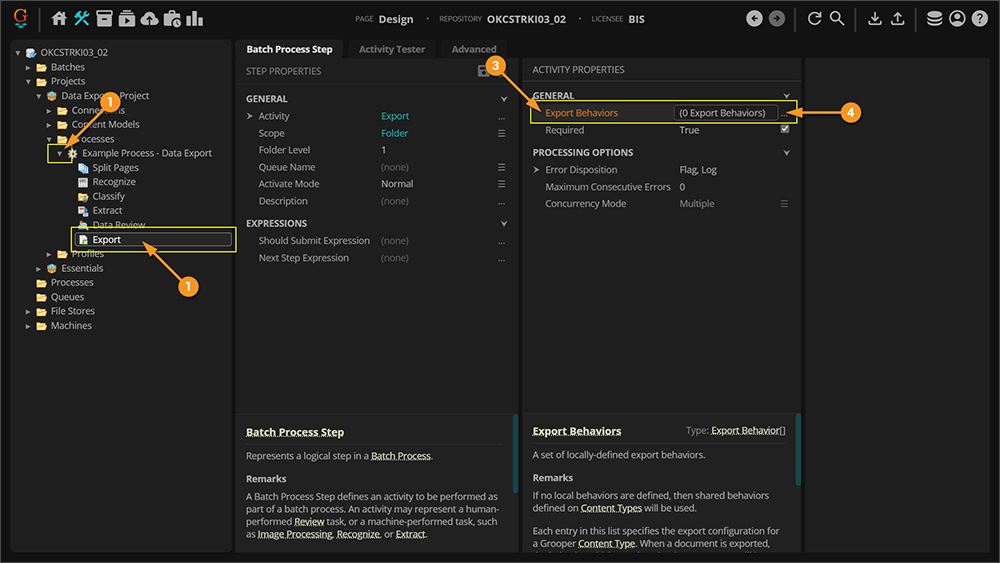
Task: Expand the Batches folder in the tree
Action: coord(29,67)
